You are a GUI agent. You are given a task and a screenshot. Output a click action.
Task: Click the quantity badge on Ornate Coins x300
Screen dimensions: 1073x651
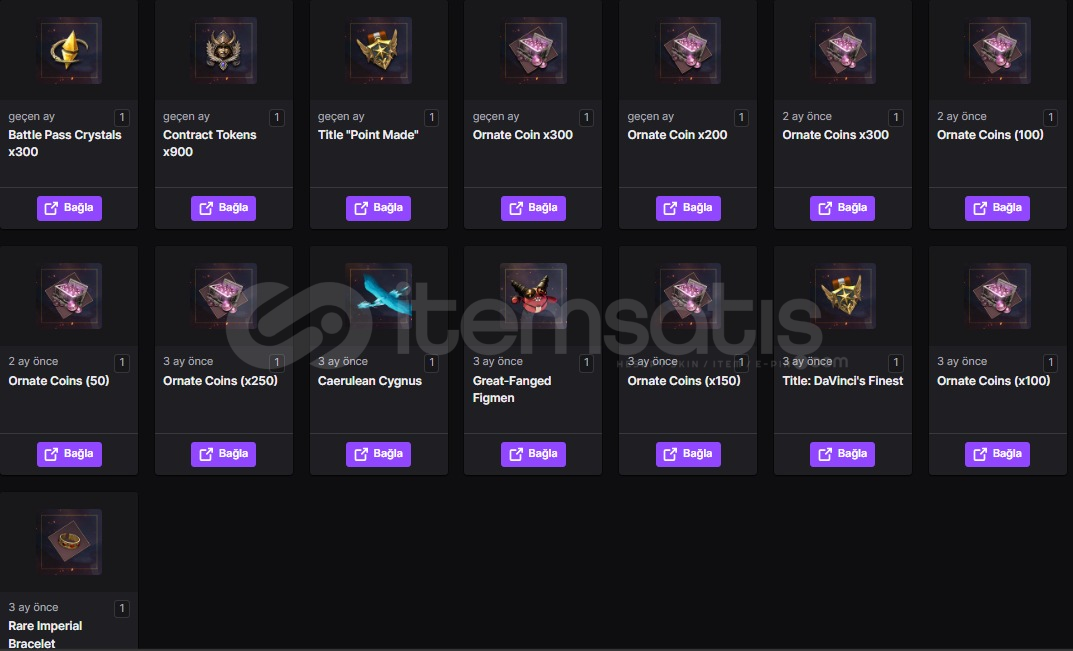[896, 118]
